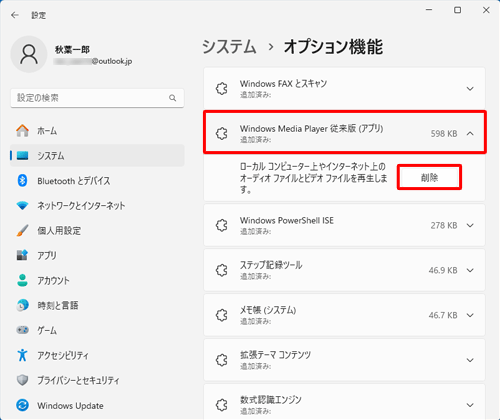The image size is (500, 420).
Task: Maximize the settings window
Action: [458, 10]
